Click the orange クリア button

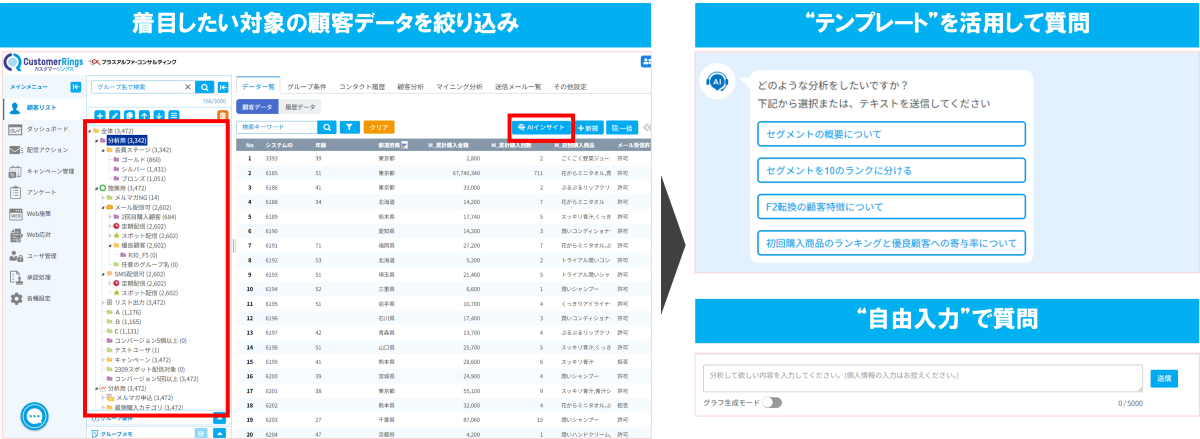[x=379, y=127]
